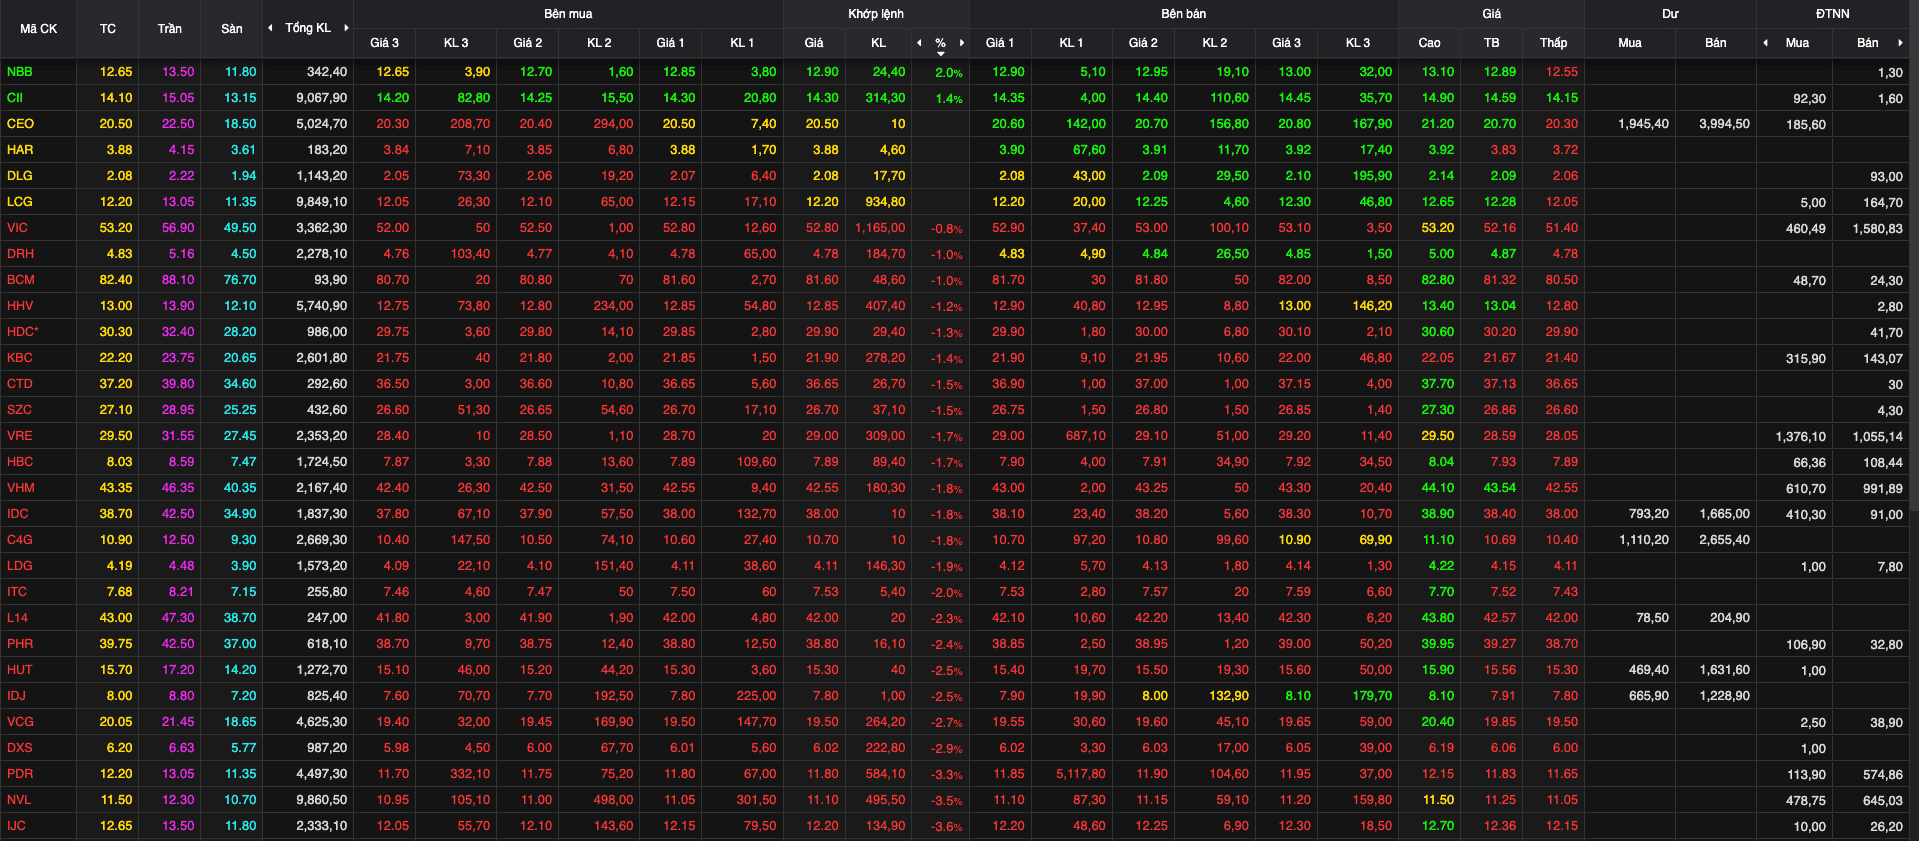Viewport: 1919px width, 841px height.
Task: Click the Bên mua group header
Action: coord(568,14)
